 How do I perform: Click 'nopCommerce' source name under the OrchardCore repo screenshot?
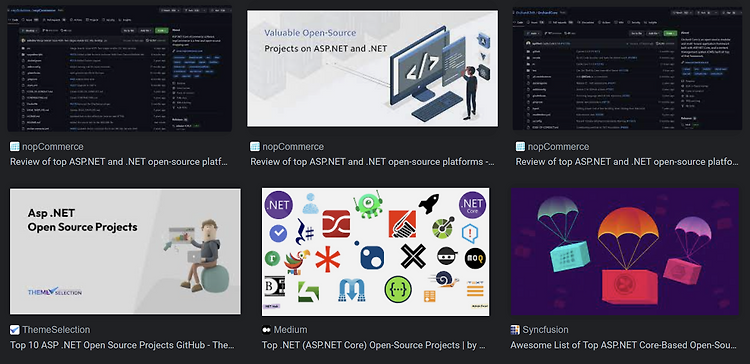(x=559, y=147)
